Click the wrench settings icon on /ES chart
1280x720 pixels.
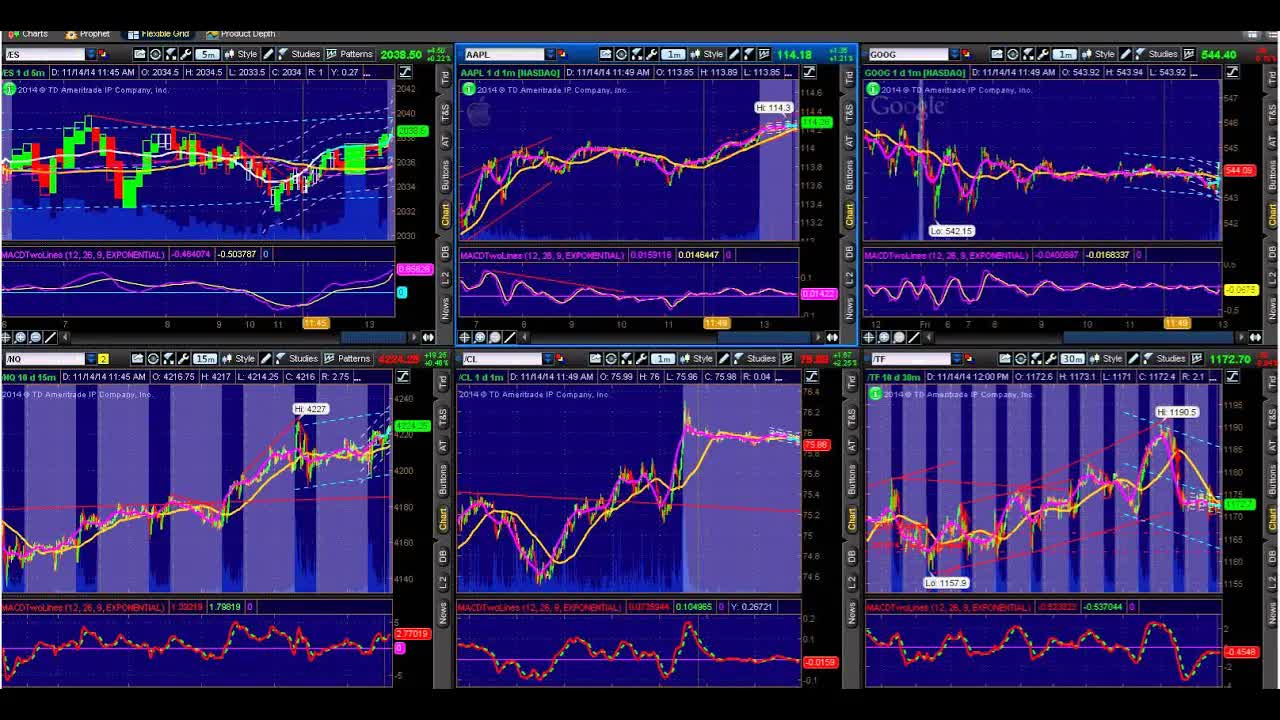pos(185,54)
